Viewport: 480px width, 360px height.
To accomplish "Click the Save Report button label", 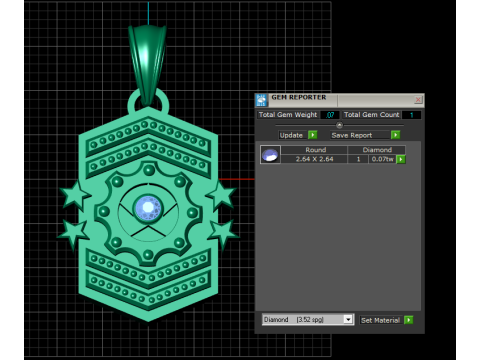I will 352,135.
